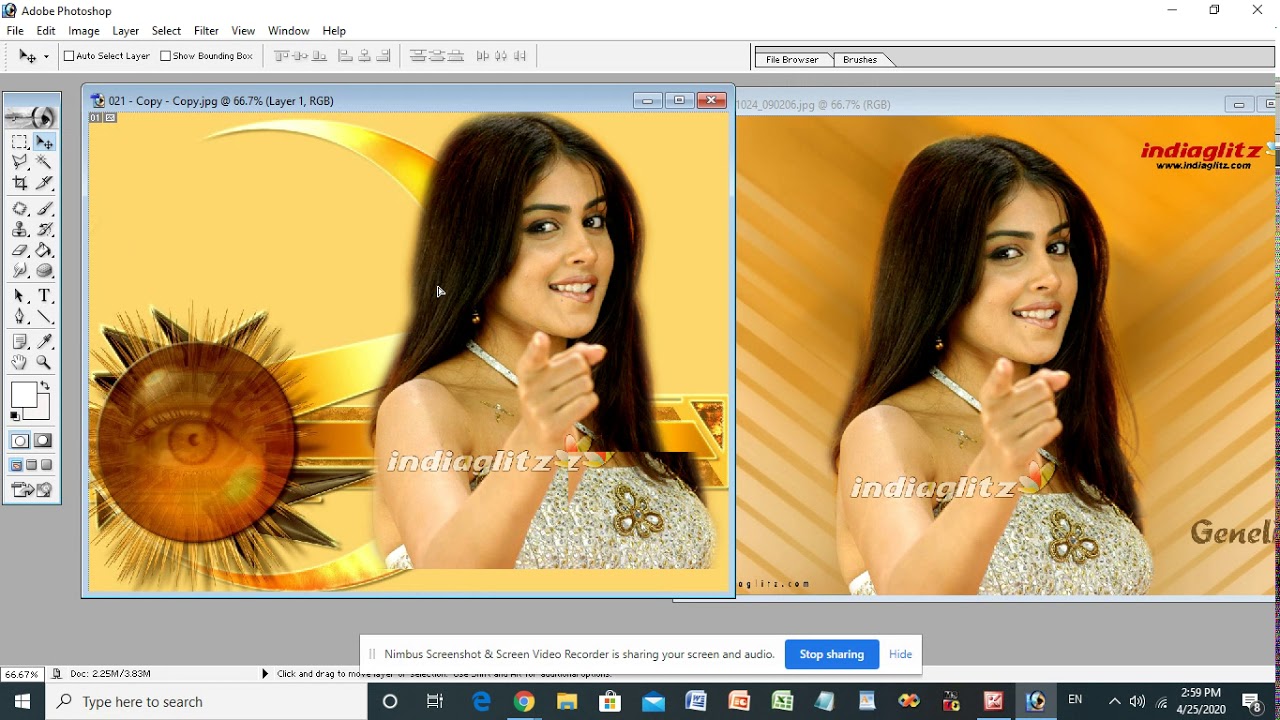This screenshot has height=720, width=1280.
Task: Select the Move tool in toolbox
Action: click(x=44, y=143)
